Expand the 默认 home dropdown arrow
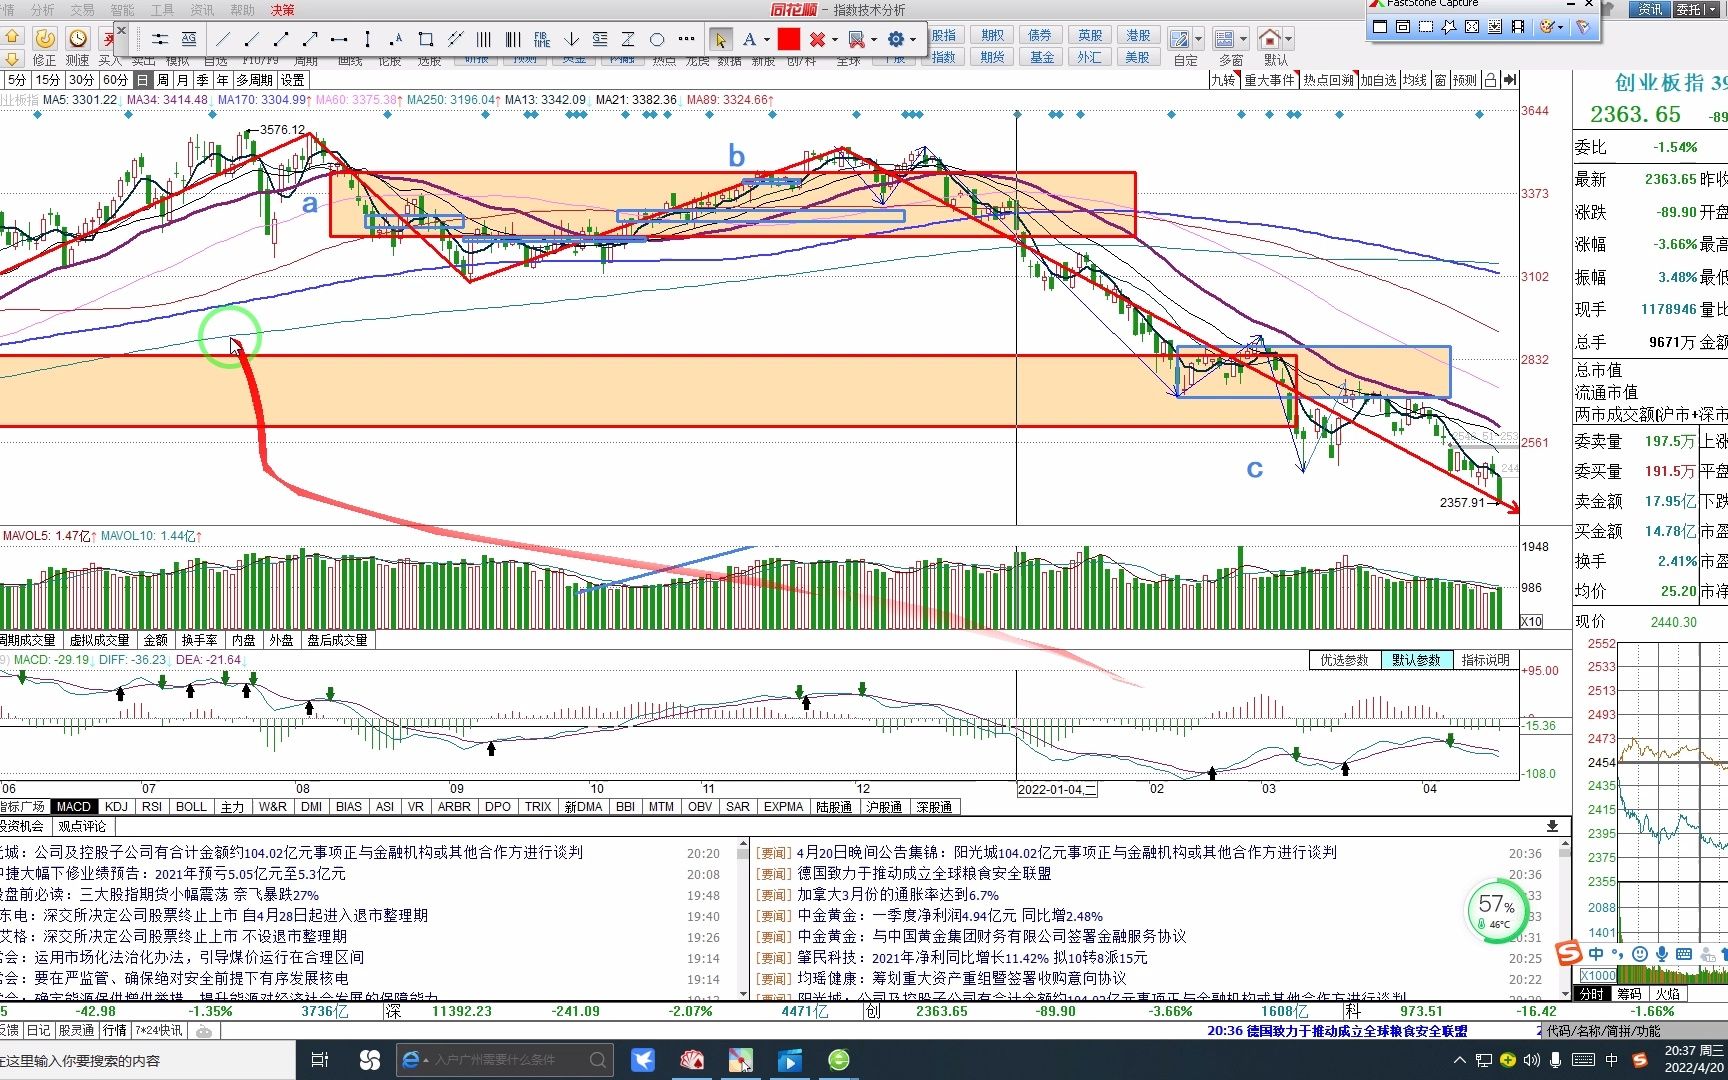 point(1288,40)
